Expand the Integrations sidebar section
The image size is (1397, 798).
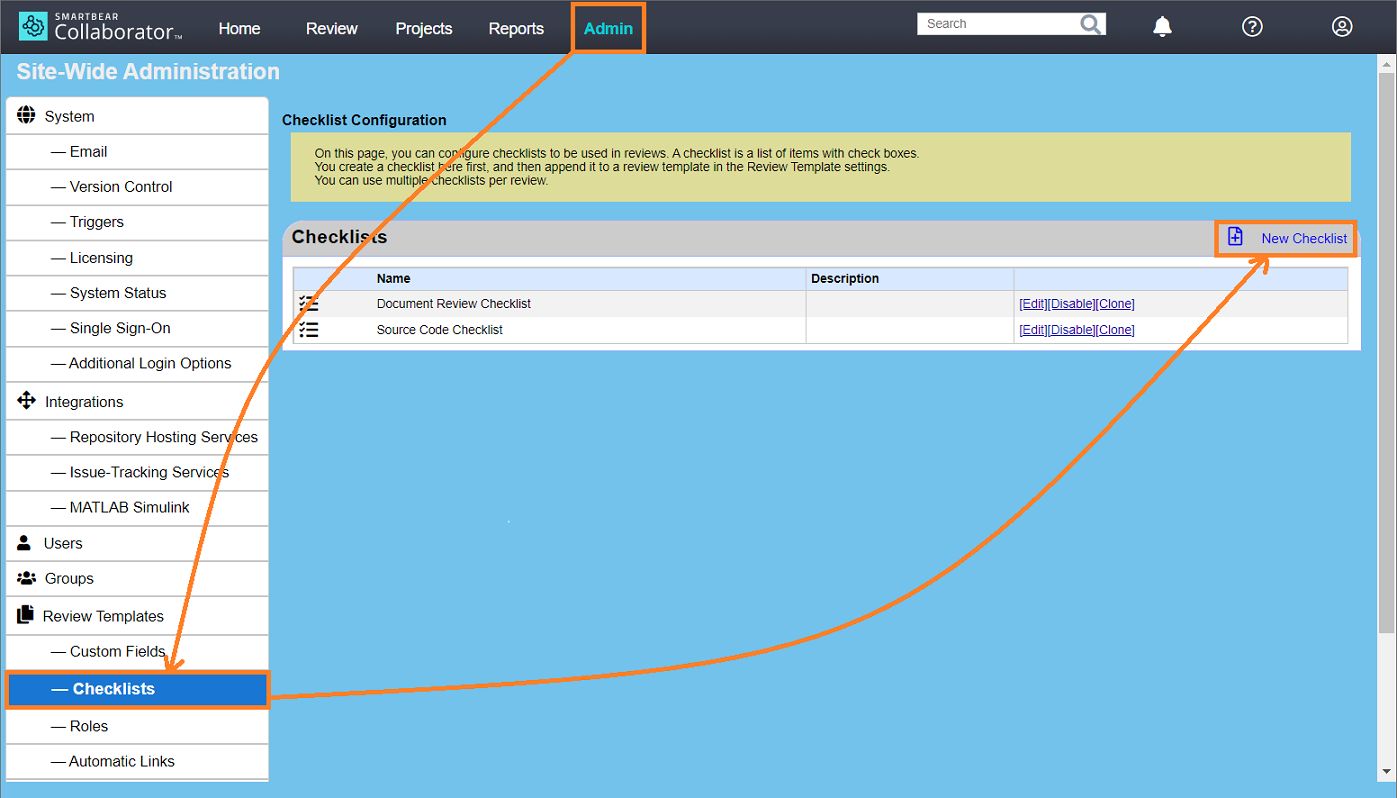coord(84,402)
